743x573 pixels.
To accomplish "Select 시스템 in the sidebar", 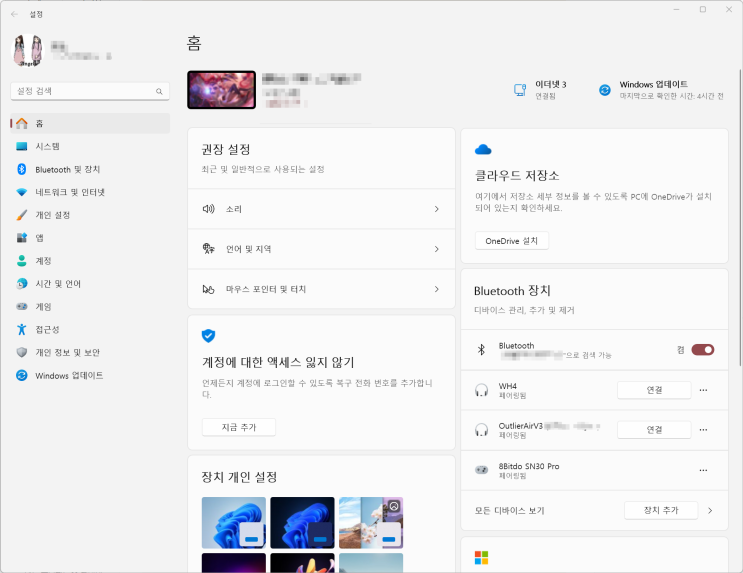I will (x=90, y=146).
